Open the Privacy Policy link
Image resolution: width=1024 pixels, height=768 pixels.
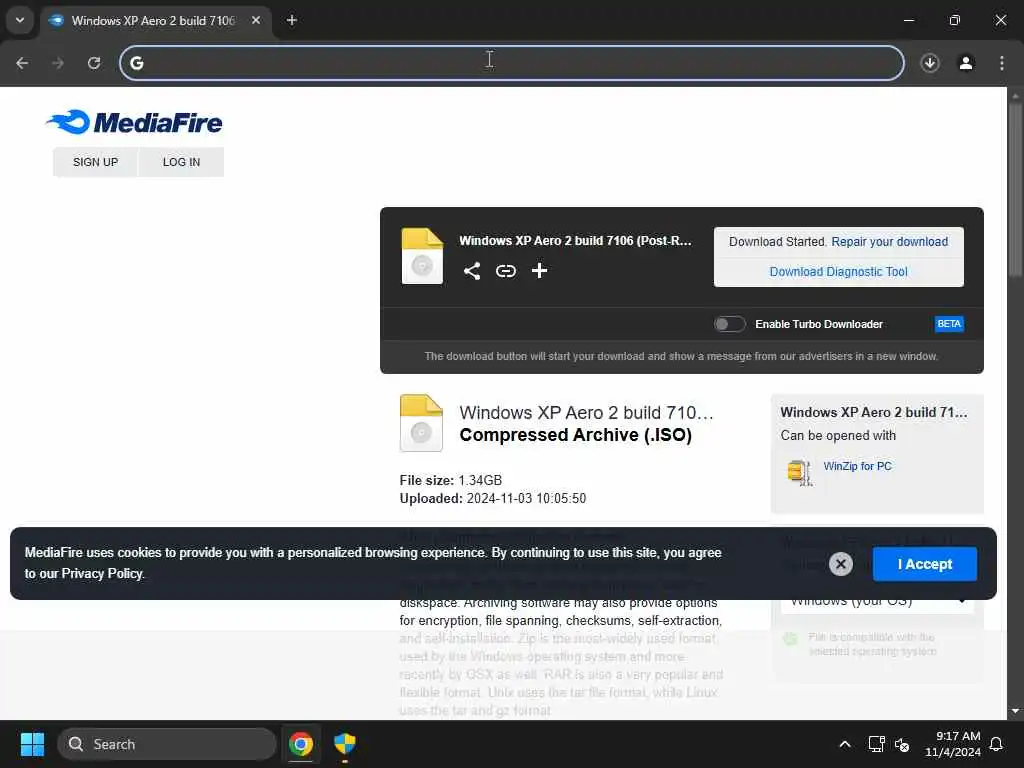pyautogui.click(x=103, y=573)
